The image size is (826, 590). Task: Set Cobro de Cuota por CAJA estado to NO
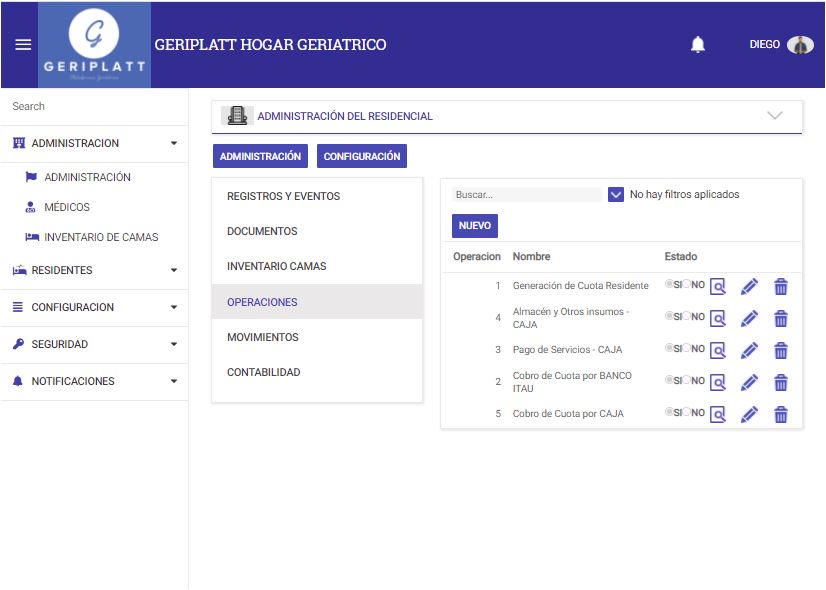pos(686,411)
